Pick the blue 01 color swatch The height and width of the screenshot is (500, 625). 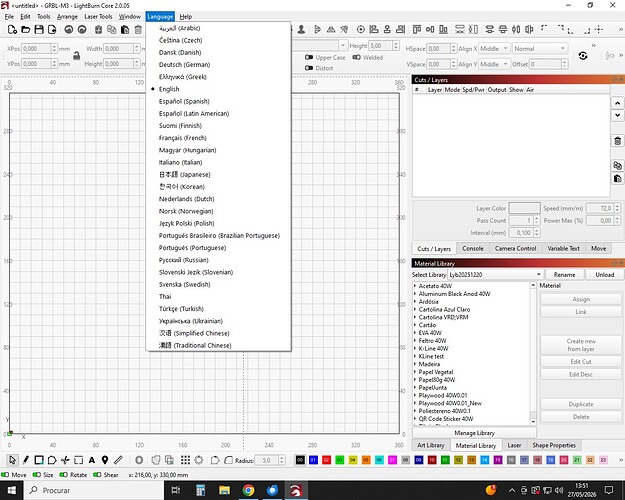tap(313, 460)
